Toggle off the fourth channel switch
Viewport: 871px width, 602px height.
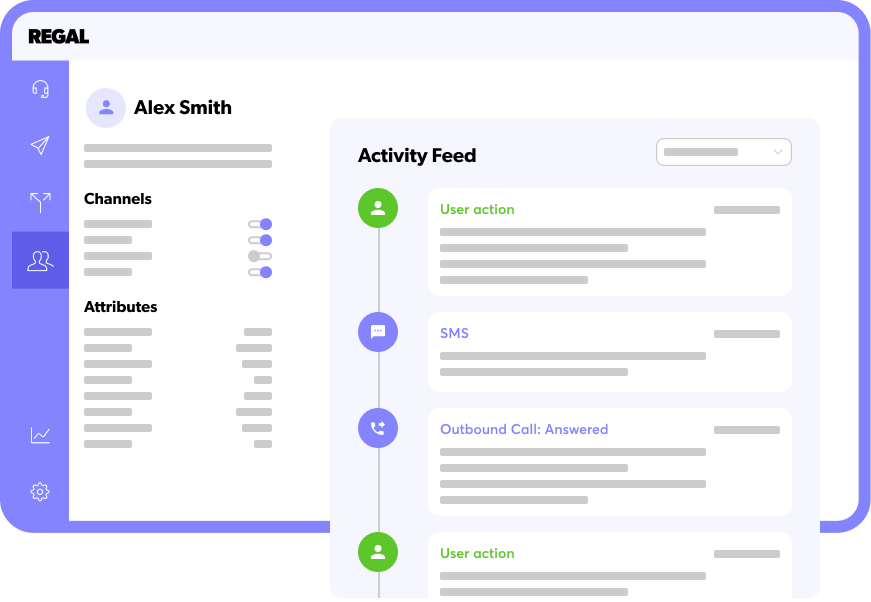(260, 272)
